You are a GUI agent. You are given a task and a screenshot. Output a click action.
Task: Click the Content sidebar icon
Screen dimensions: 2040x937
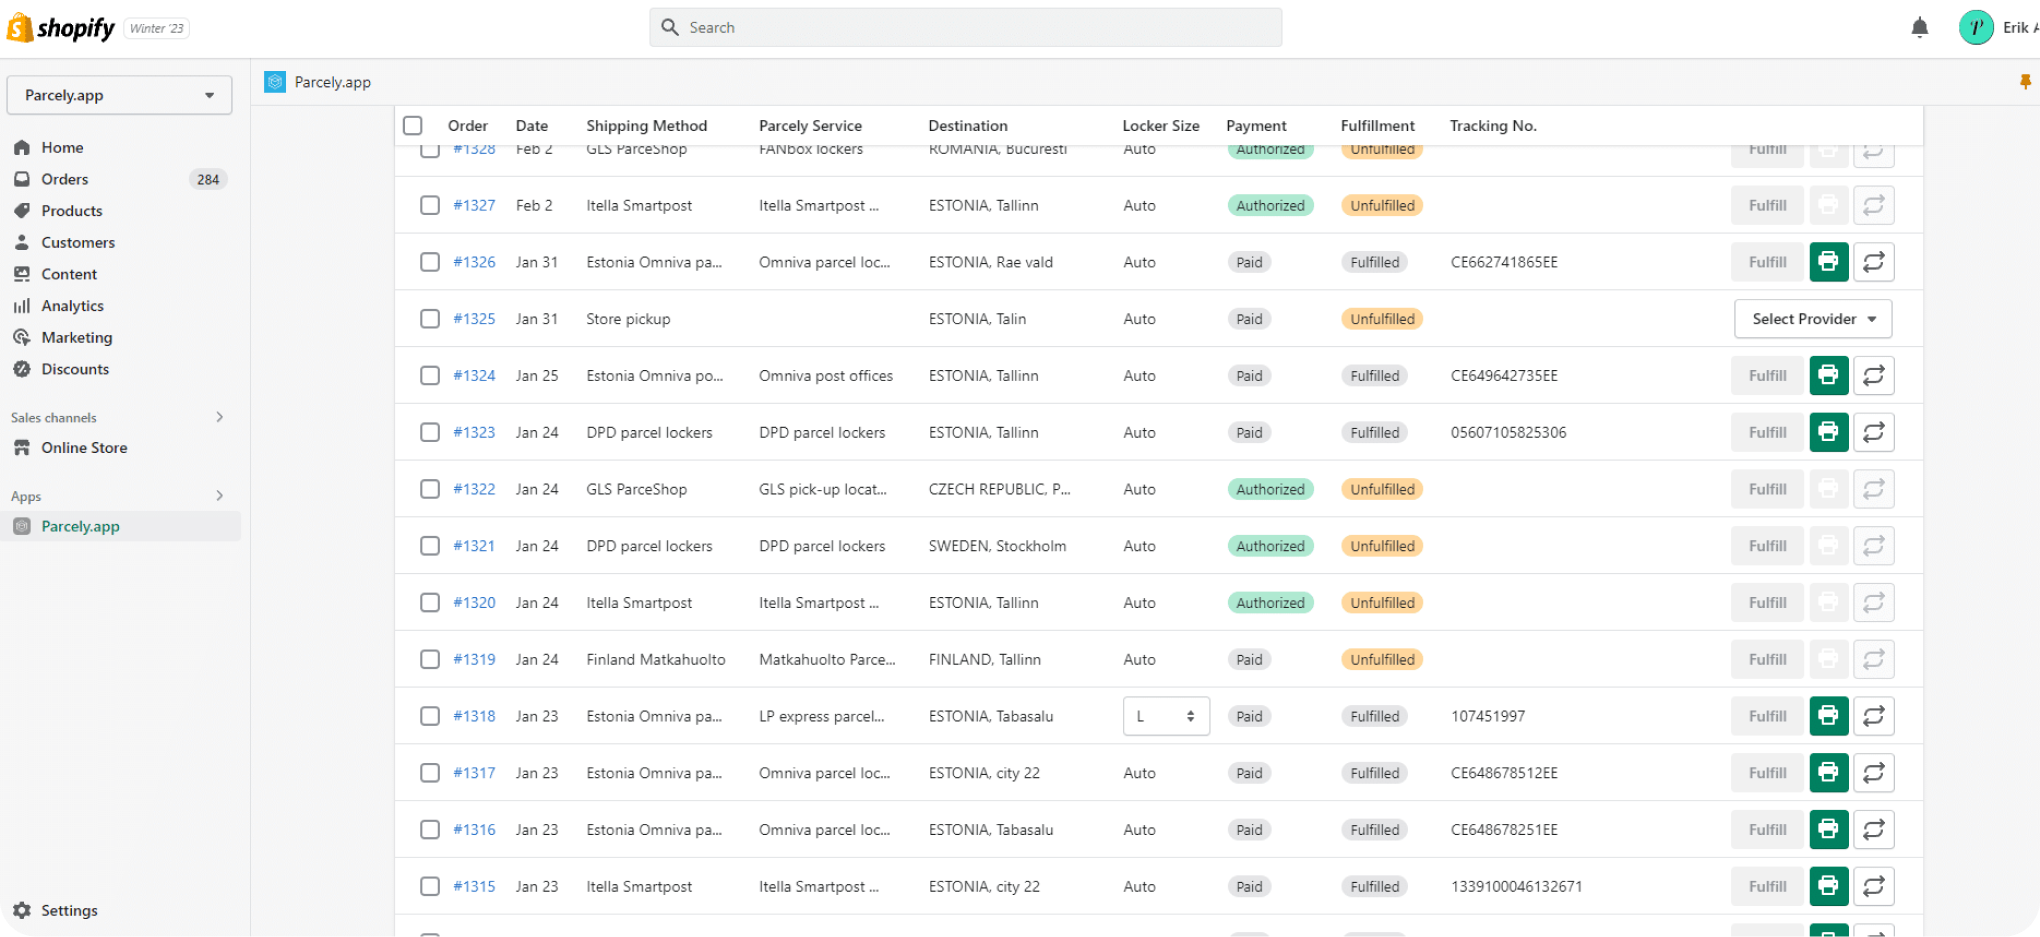pyautogui.click(x=22, y=274)
